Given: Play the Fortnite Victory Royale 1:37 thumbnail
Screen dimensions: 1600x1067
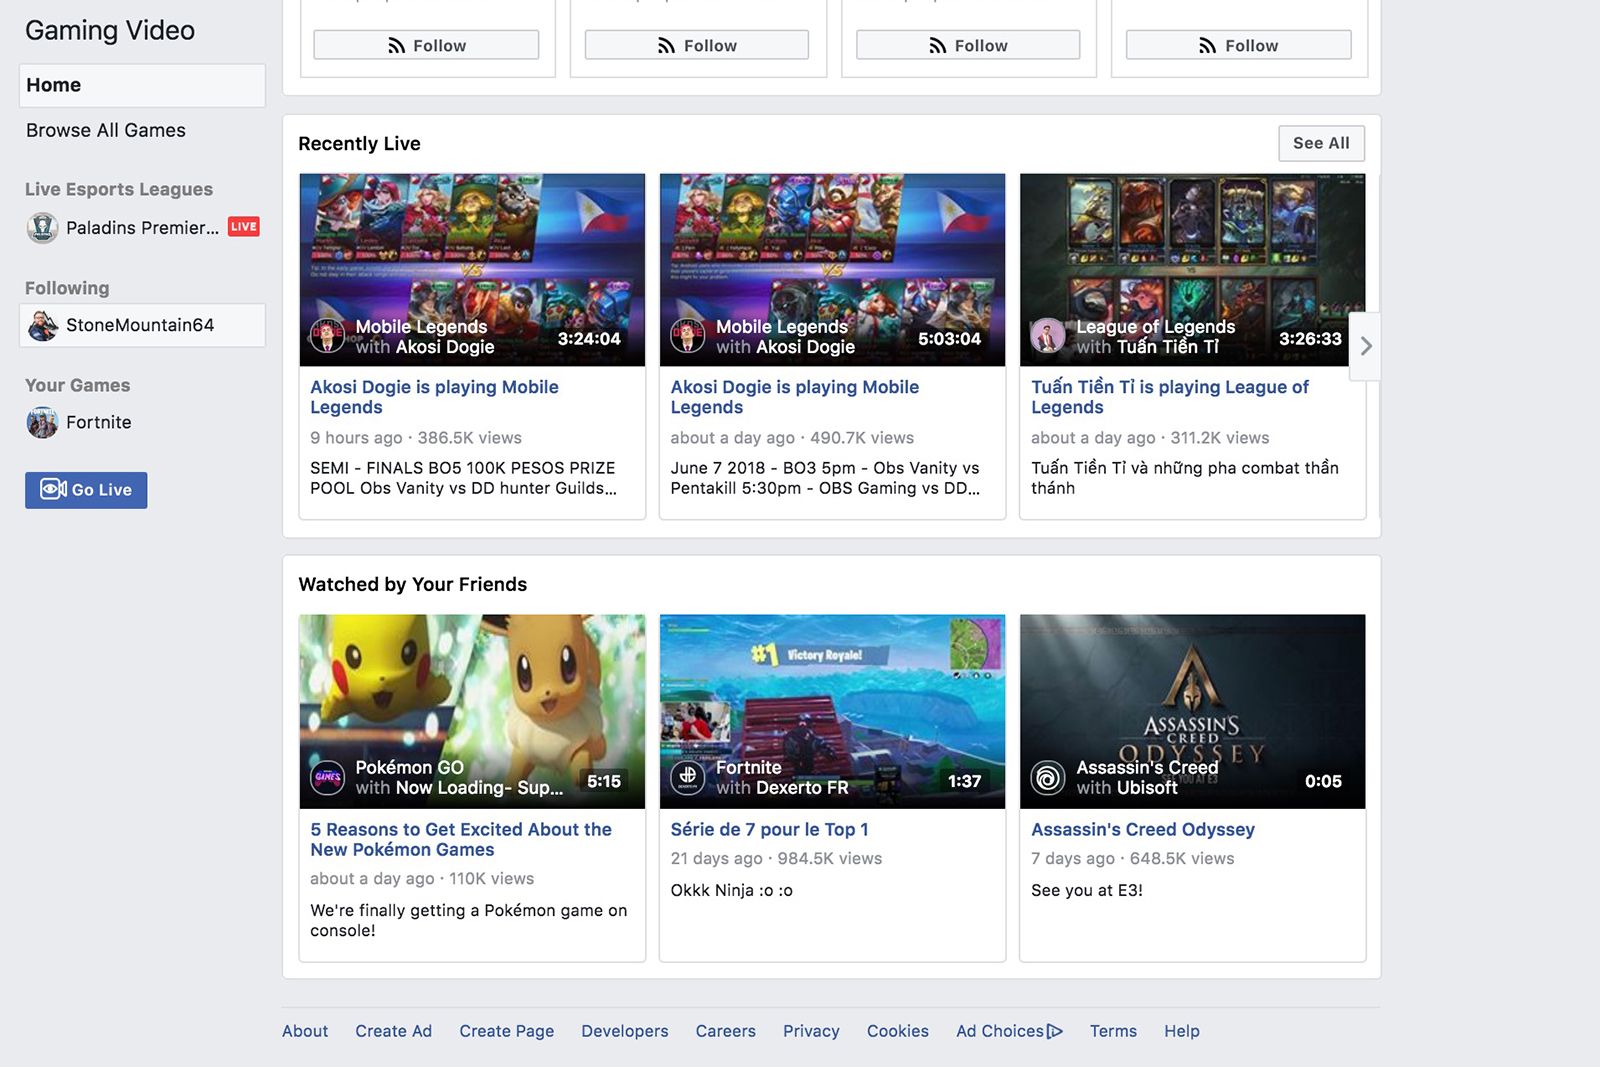Looking at the screenshot, I should [x=832, y=711].
